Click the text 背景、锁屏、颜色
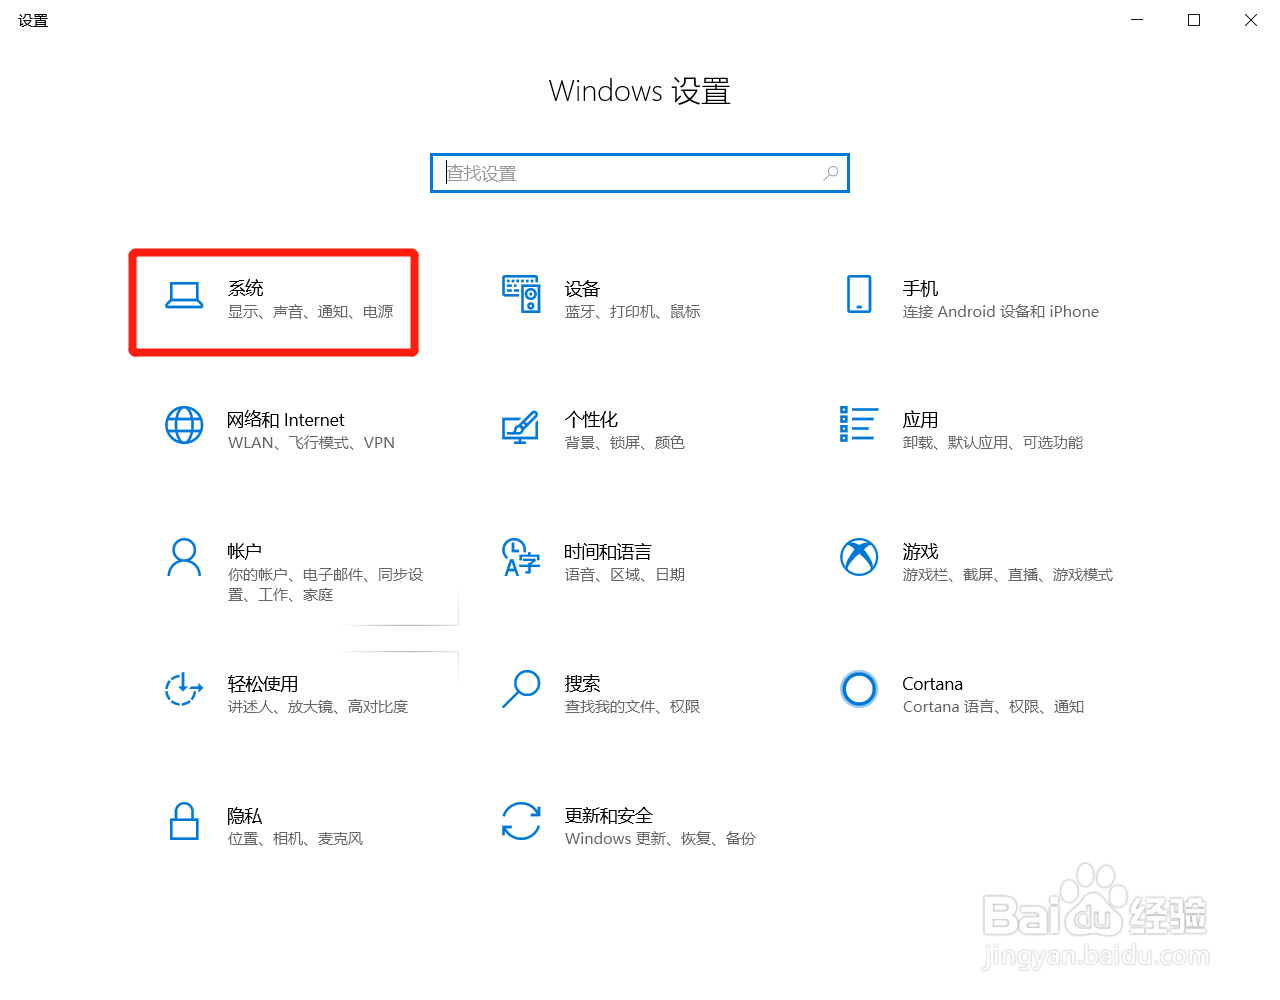Screen dimensions: 1280x1000 click(x=625, y=443)
